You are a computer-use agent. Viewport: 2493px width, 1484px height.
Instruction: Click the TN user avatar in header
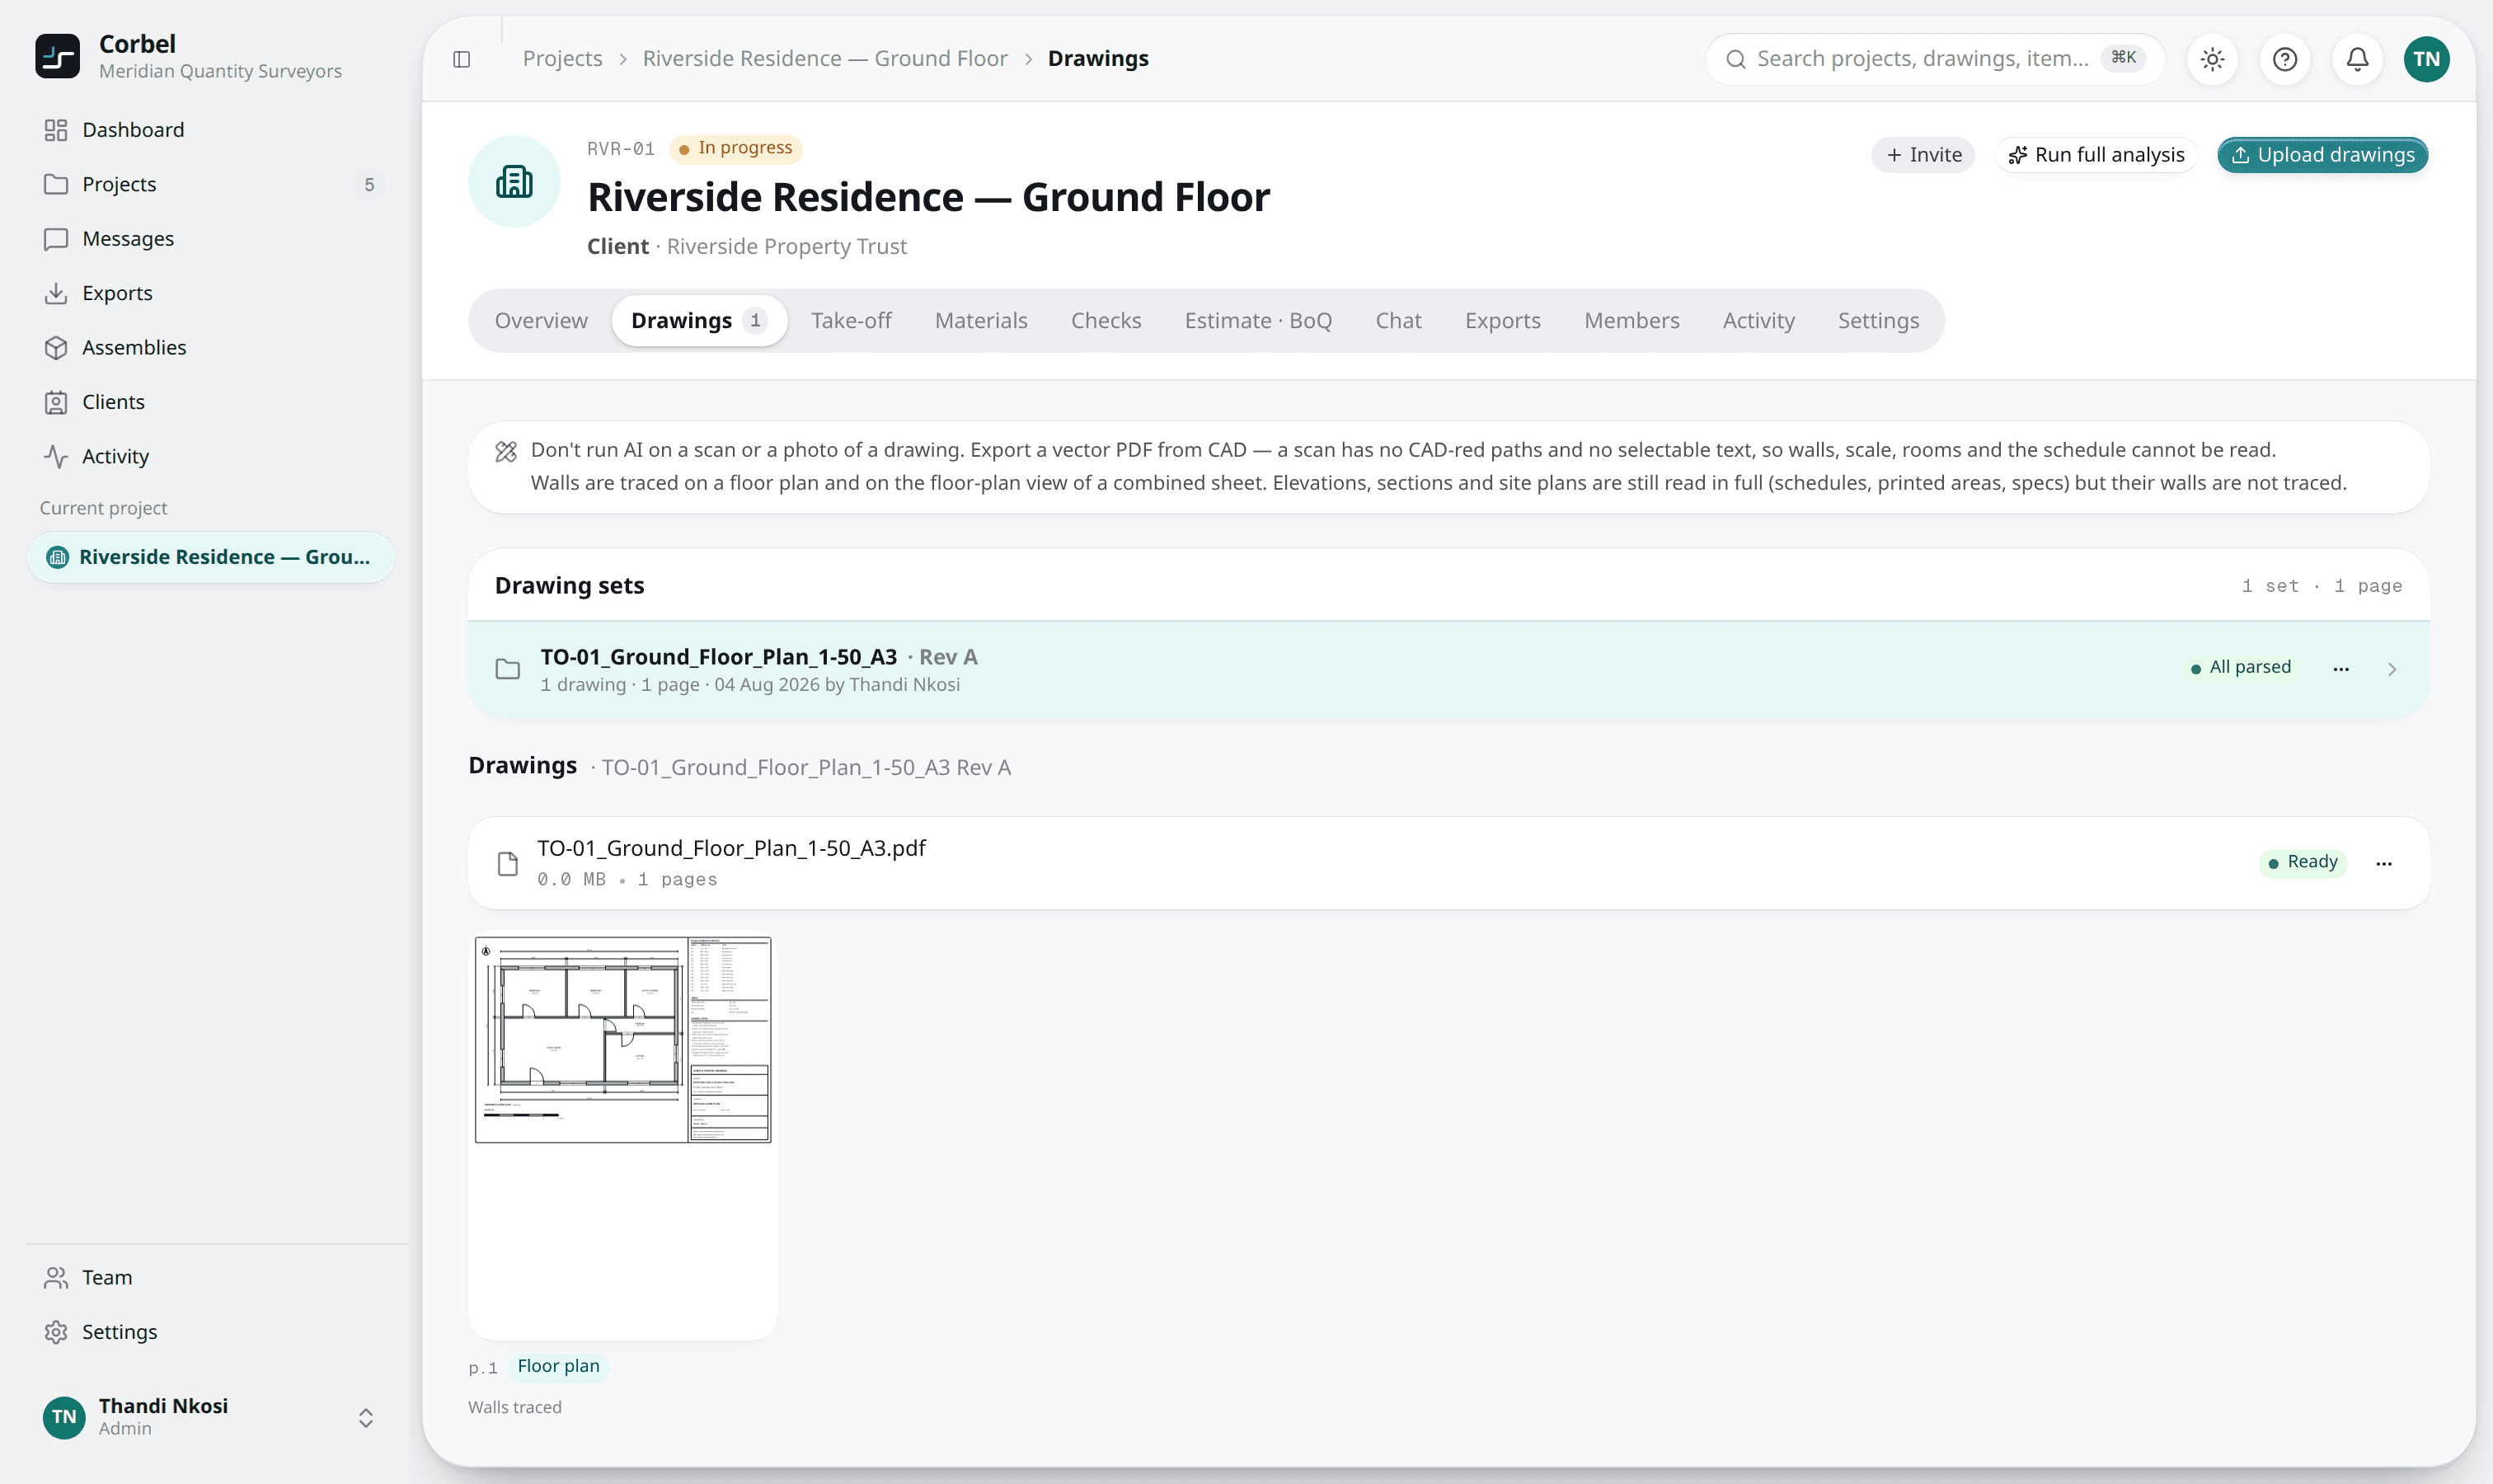pyautogui.click(x=2426, y=59)
